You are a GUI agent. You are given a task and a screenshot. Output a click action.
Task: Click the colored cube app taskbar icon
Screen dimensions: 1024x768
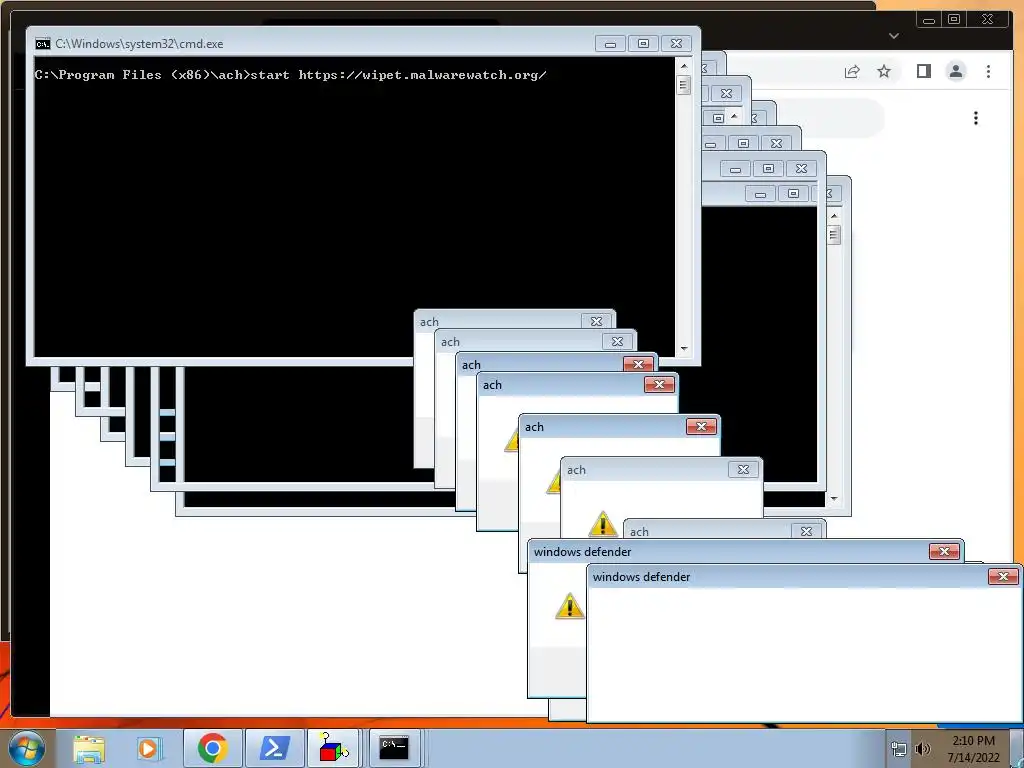[x=334, y=748]
